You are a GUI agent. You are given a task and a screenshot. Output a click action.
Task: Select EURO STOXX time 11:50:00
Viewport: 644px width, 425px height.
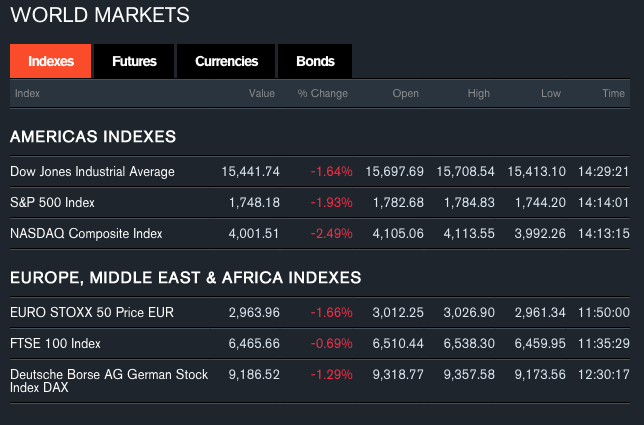click(x=603, y=312)
